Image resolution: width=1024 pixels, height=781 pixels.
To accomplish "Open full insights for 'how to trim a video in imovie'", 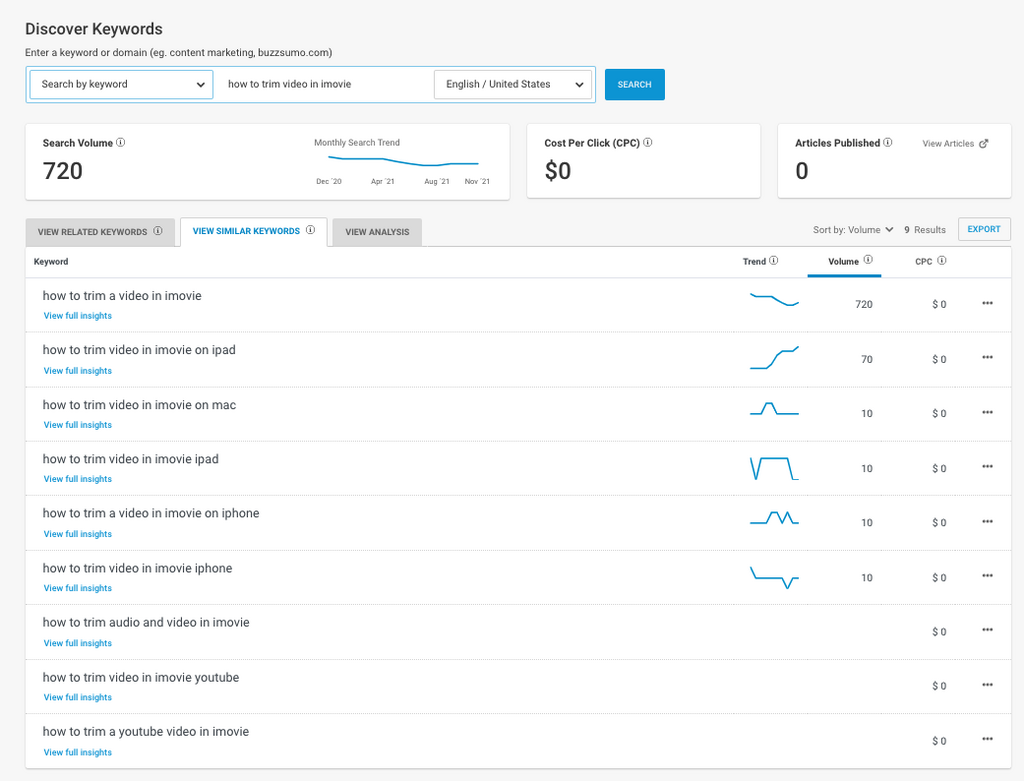I will 78,316.
